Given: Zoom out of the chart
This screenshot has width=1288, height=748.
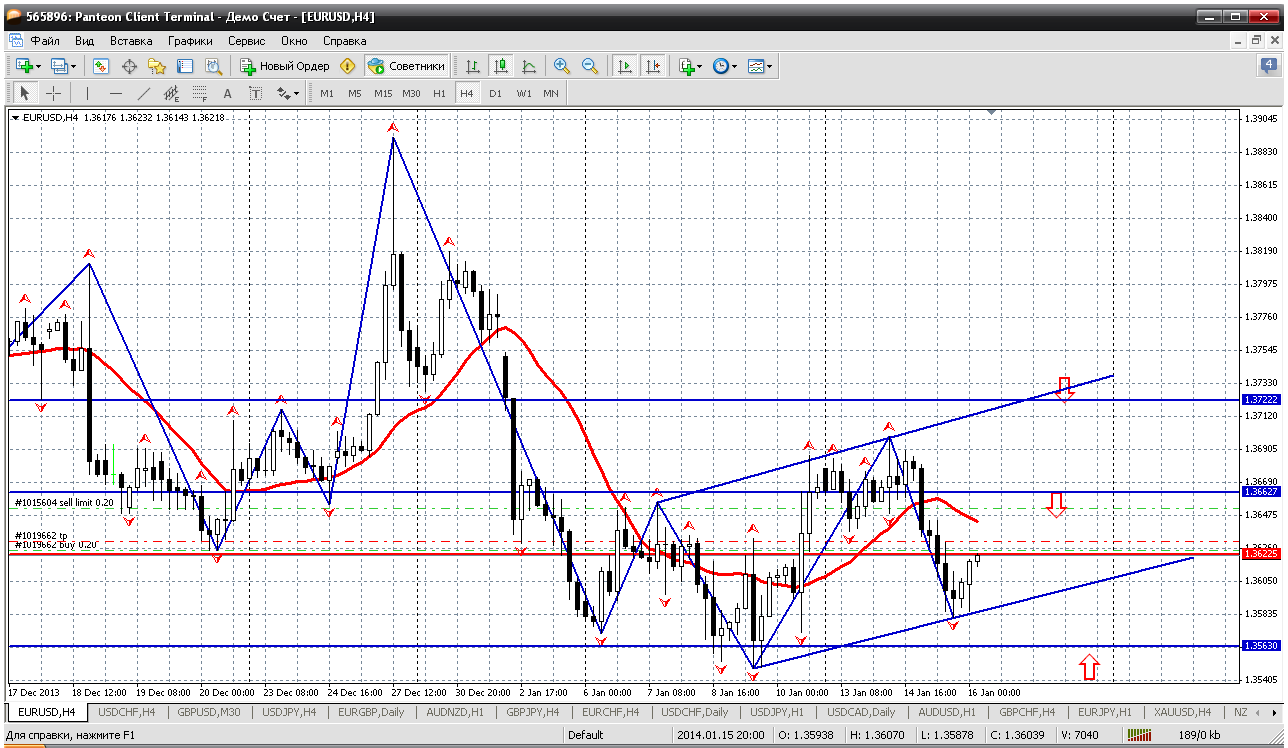Looking at the screenshot, I should pyautogui.click(x=590, y=66).
